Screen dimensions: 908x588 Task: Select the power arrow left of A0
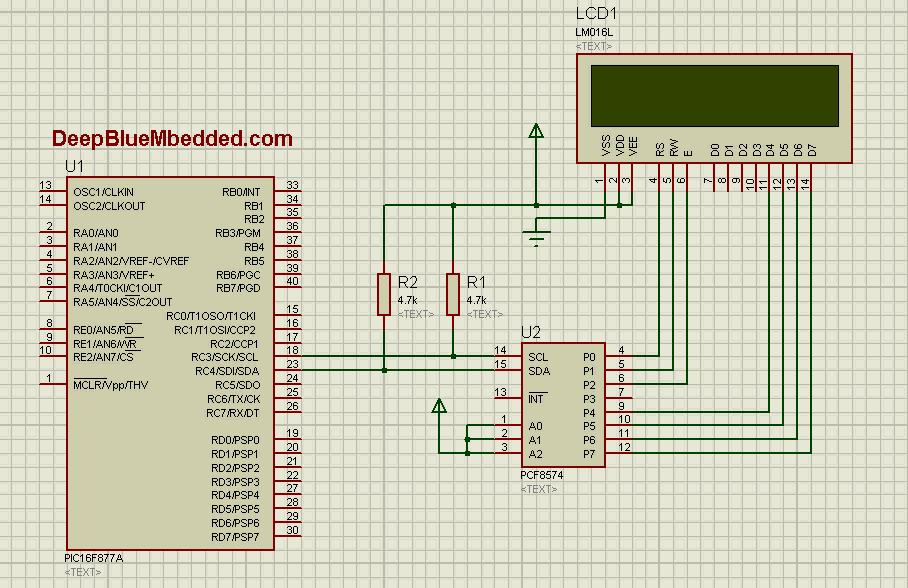pos(438,407)
